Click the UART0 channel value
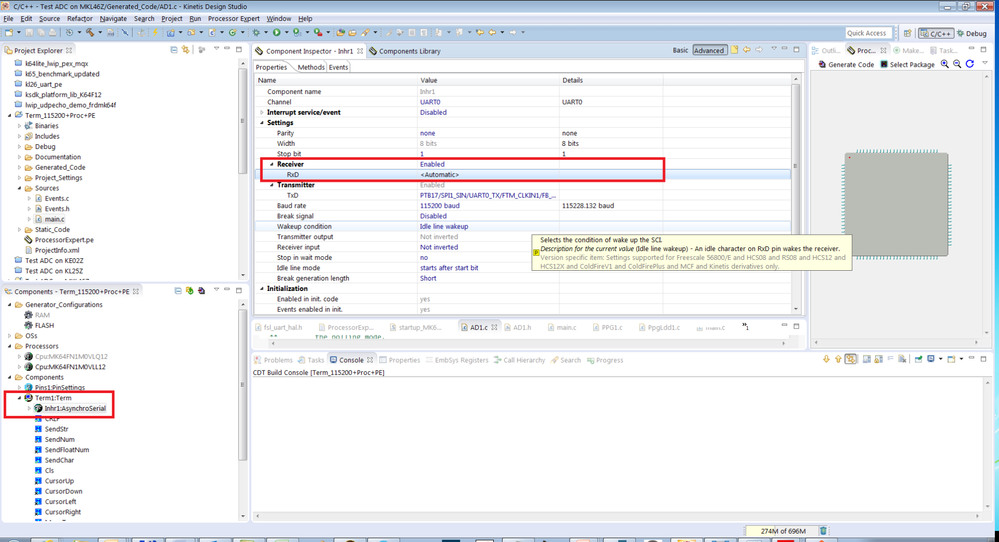The height and width of the screenshot is (542, 999). 430,102
